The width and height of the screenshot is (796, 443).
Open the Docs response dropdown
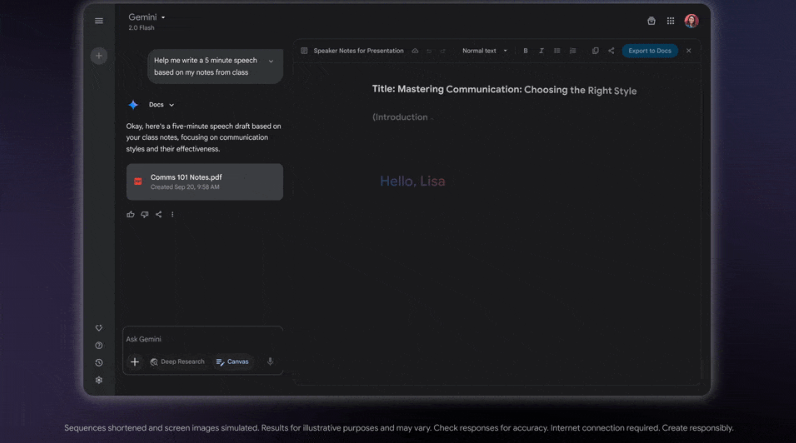(161, 105)
